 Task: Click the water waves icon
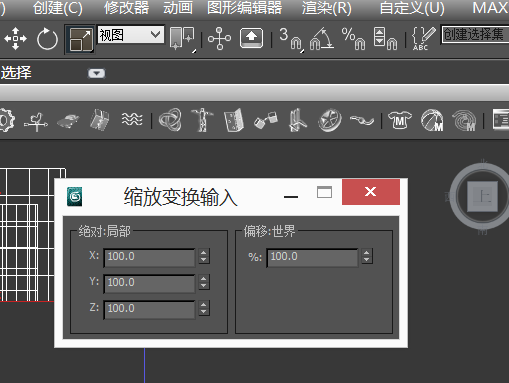tap(132, 119)
